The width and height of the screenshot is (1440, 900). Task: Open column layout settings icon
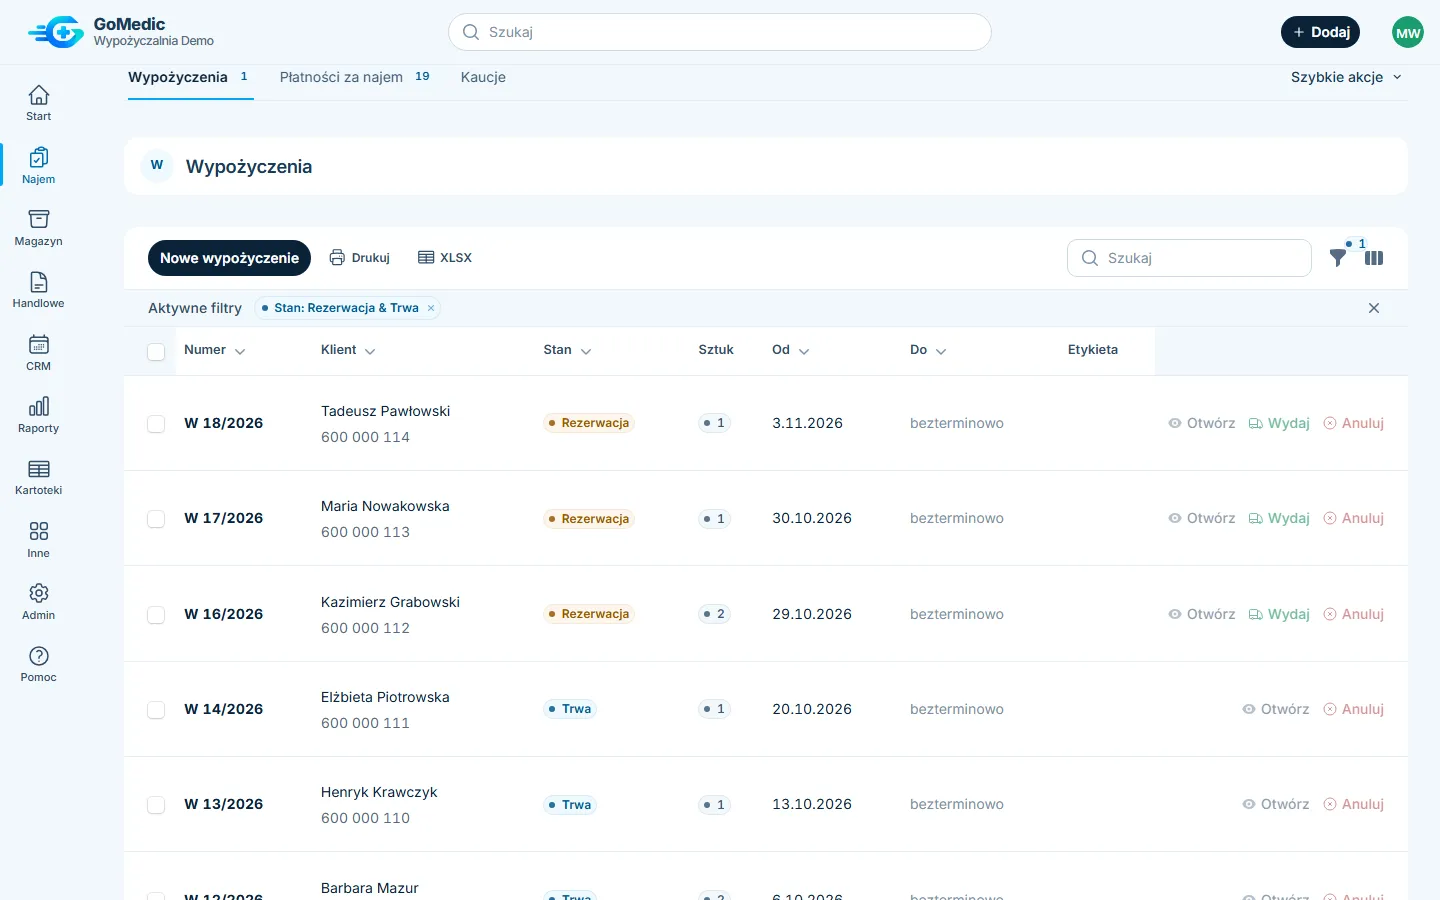pyautogui.click(x=1374, y=258)
